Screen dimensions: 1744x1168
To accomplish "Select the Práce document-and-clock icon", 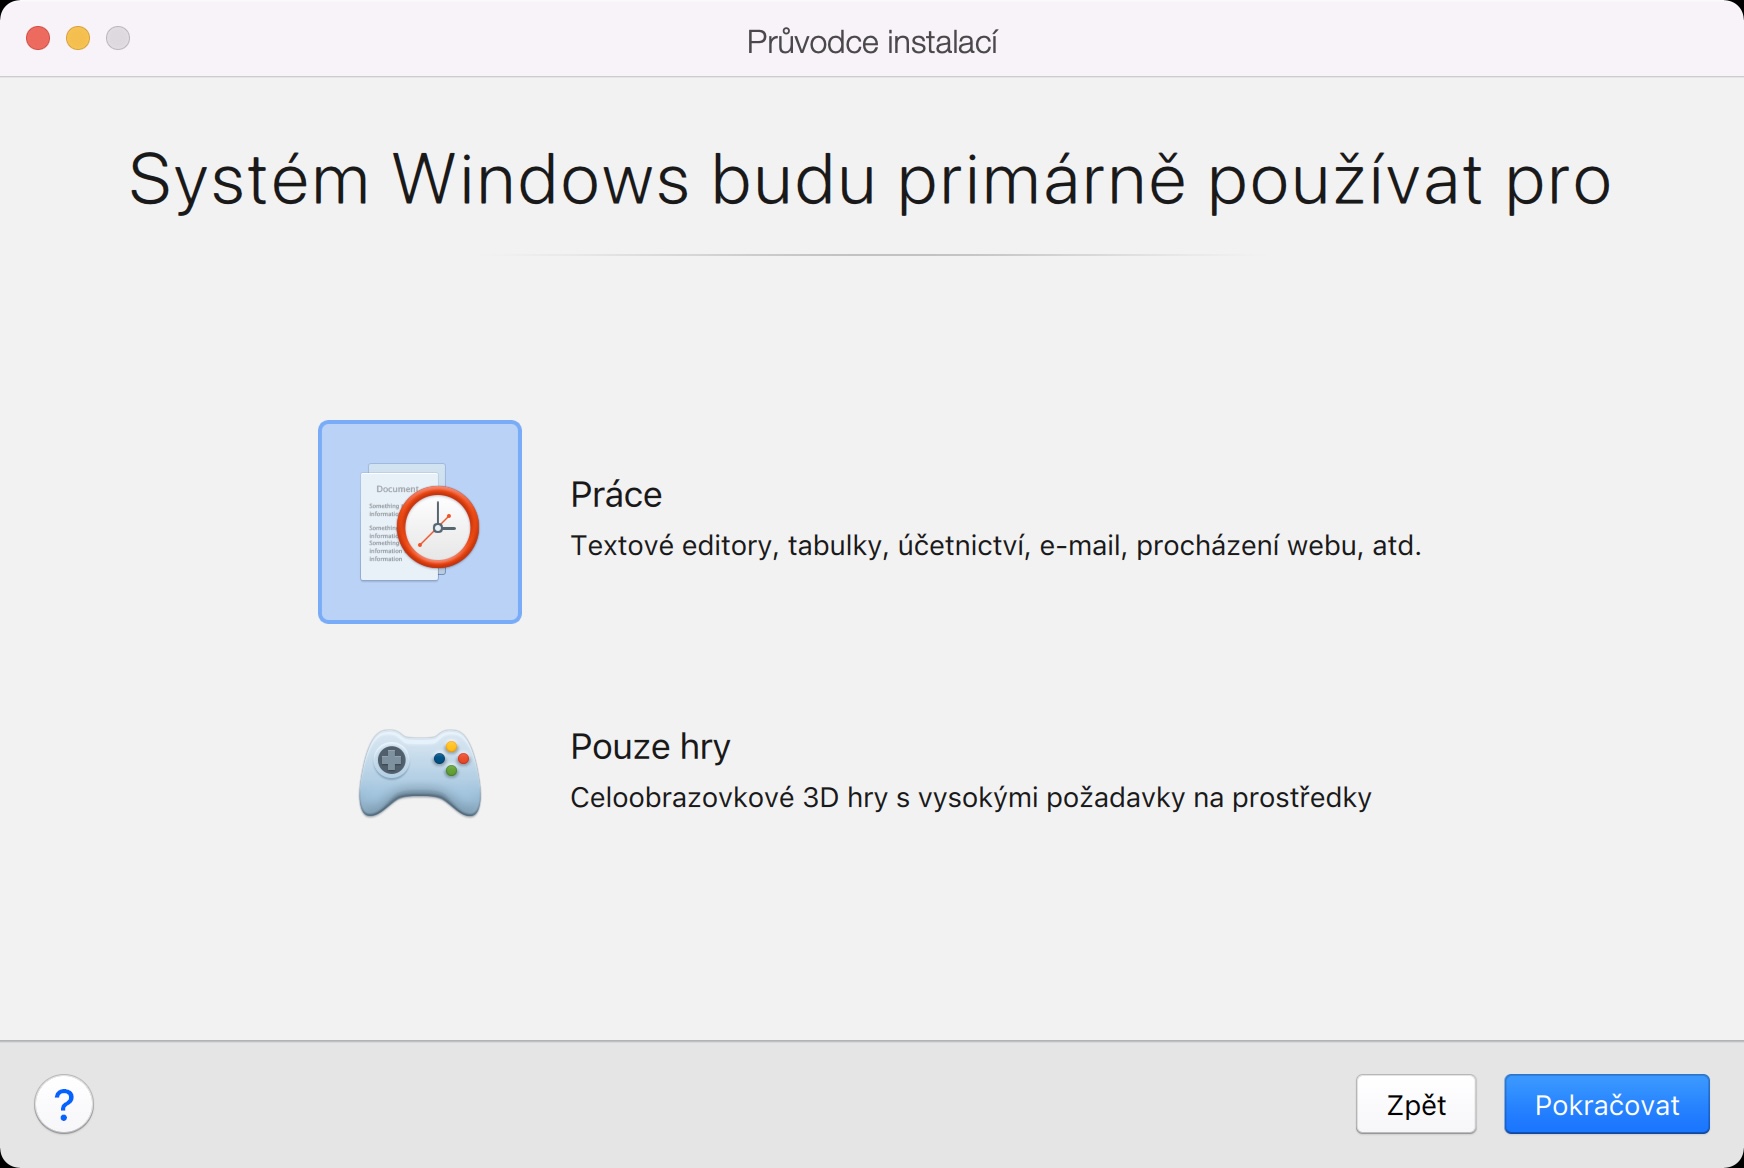I will pyautogui.click(x=420, y=522).
